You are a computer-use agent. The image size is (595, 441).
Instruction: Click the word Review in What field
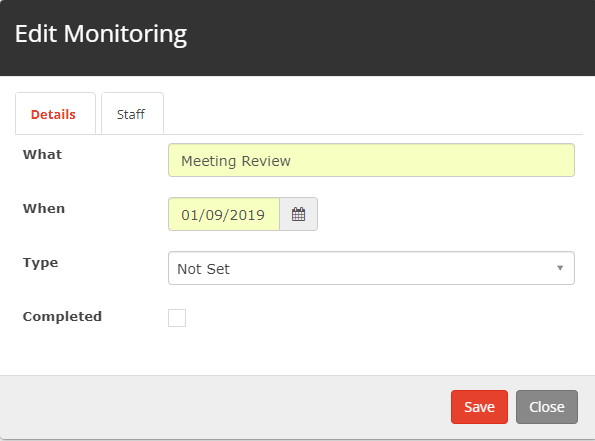266,161
